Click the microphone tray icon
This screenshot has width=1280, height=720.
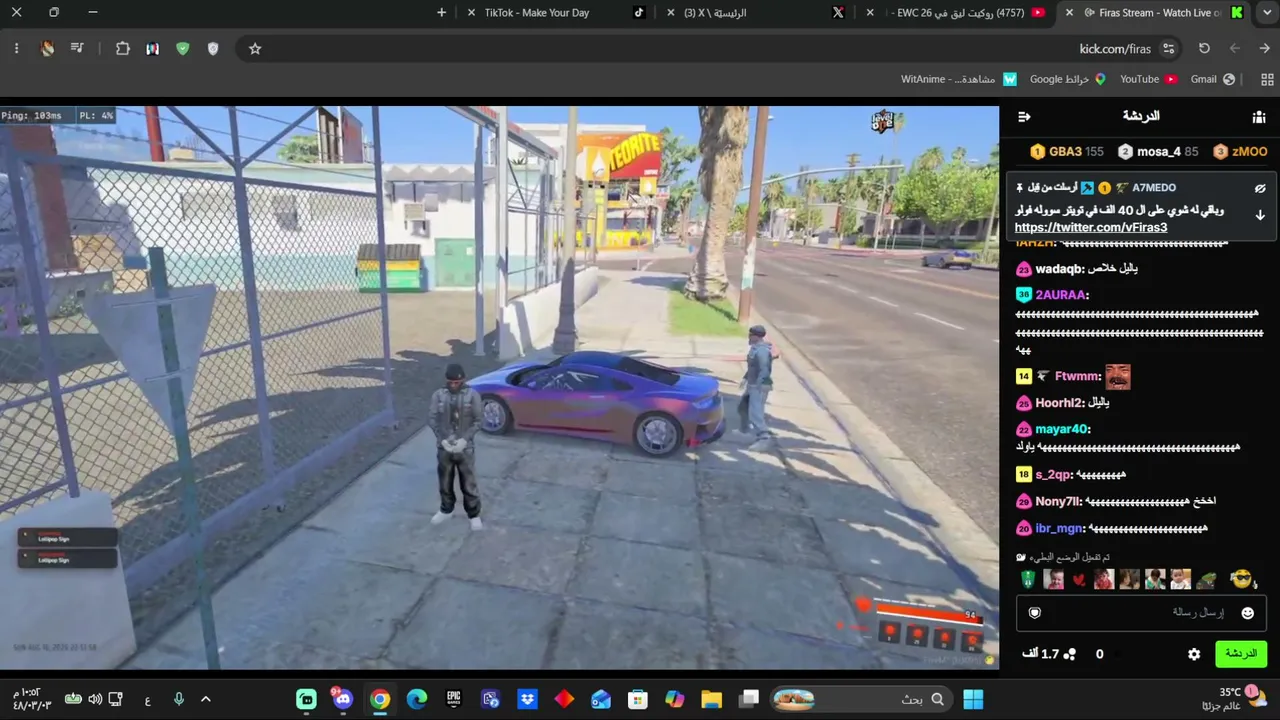pyautogui.click(x=178, y=699)
